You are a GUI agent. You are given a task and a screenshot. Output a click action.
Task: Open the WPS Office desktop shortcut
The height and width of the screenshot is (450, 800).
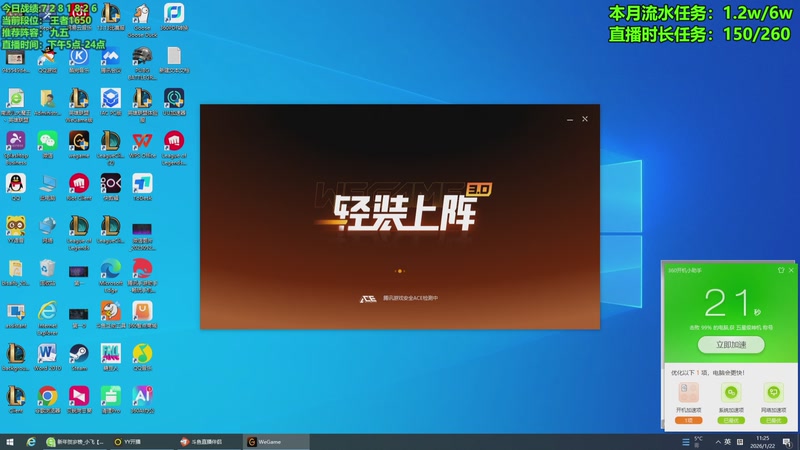[x=142, y=144]
